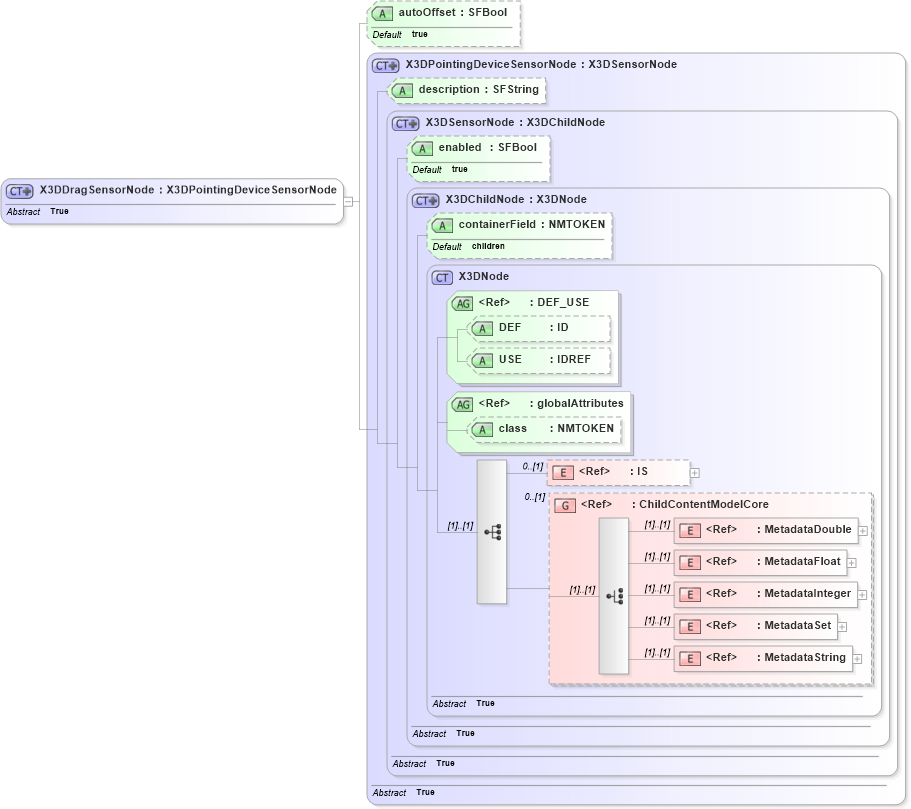This screenshot has height=809, width=911.
Task: Expand the MetadataString element
Action: (x=858, y=658)
